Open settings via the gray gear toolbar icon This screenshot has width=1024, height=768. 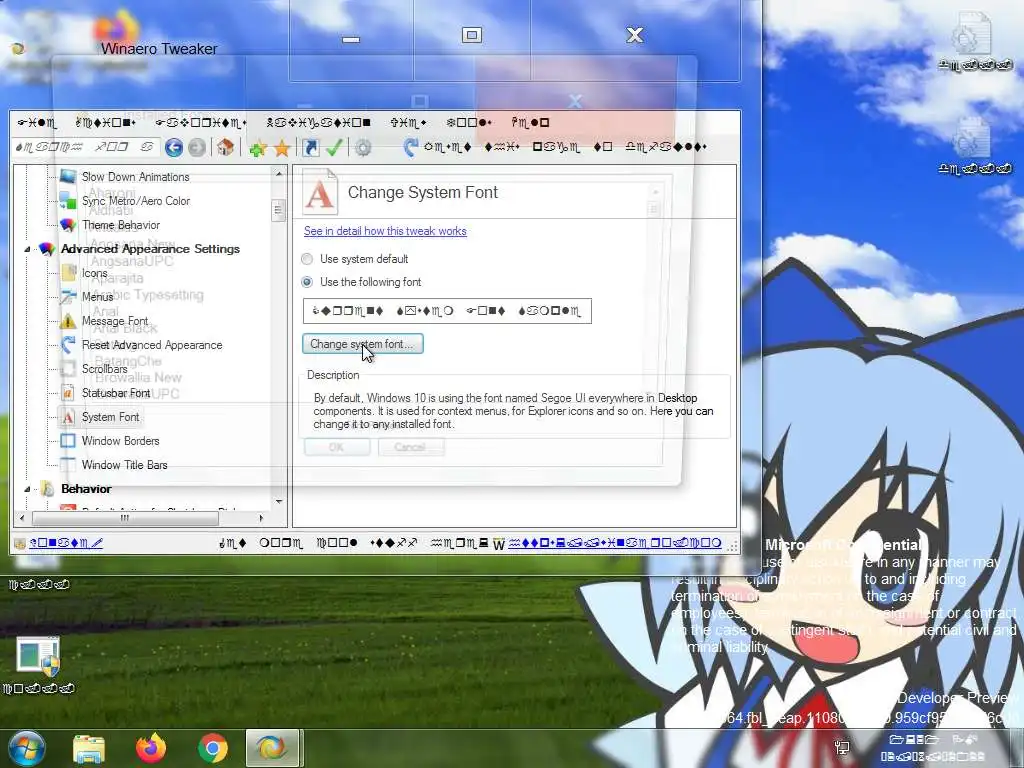point(363,148)
